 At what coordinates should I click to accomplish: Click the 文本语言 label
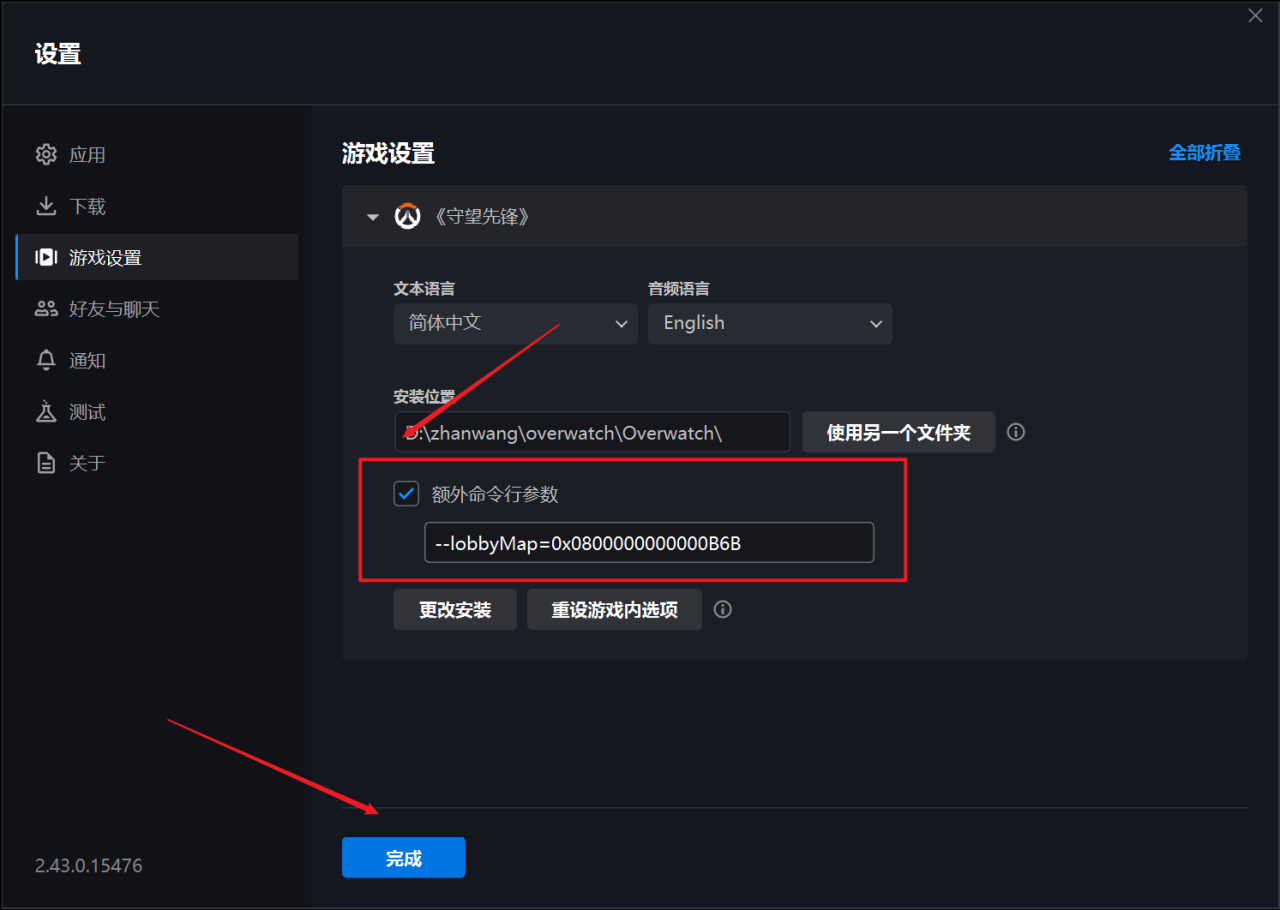pyautogui.click(x=424, y=289)
